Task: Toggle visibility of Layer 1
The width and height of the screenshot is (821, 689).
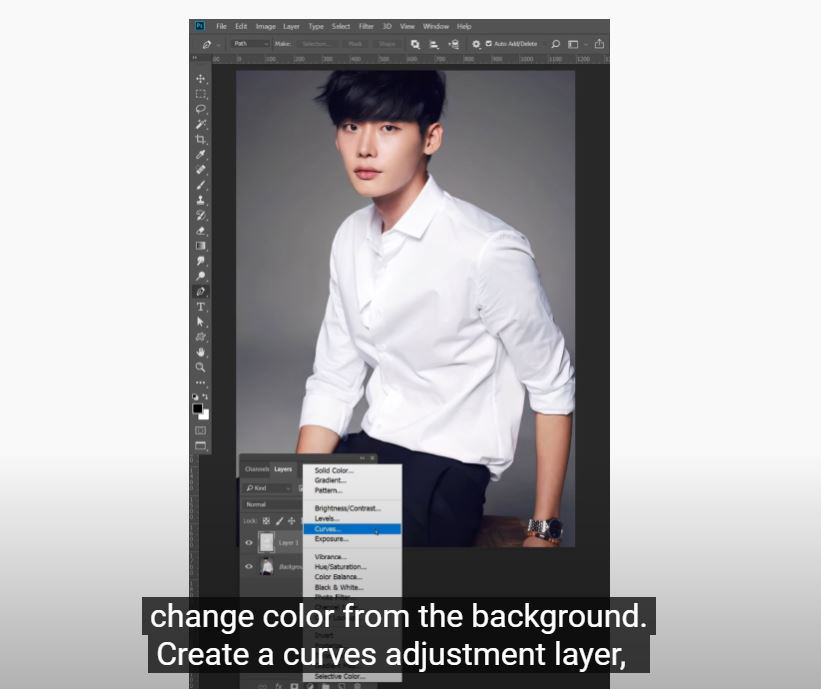Action: tap(249, 543)
